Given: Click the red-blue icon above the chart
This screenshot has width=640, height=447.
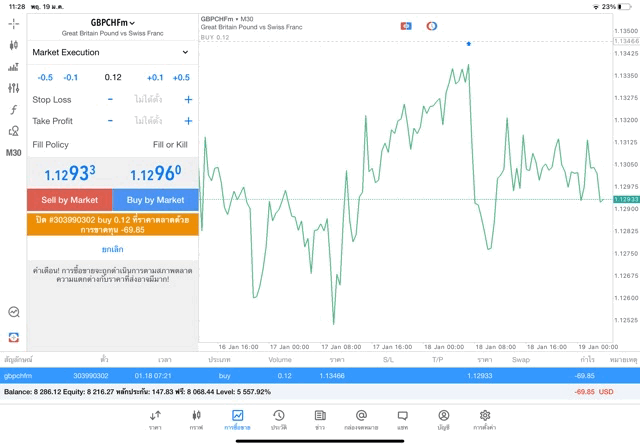Looking at the screenshot, I should (406, 26).
